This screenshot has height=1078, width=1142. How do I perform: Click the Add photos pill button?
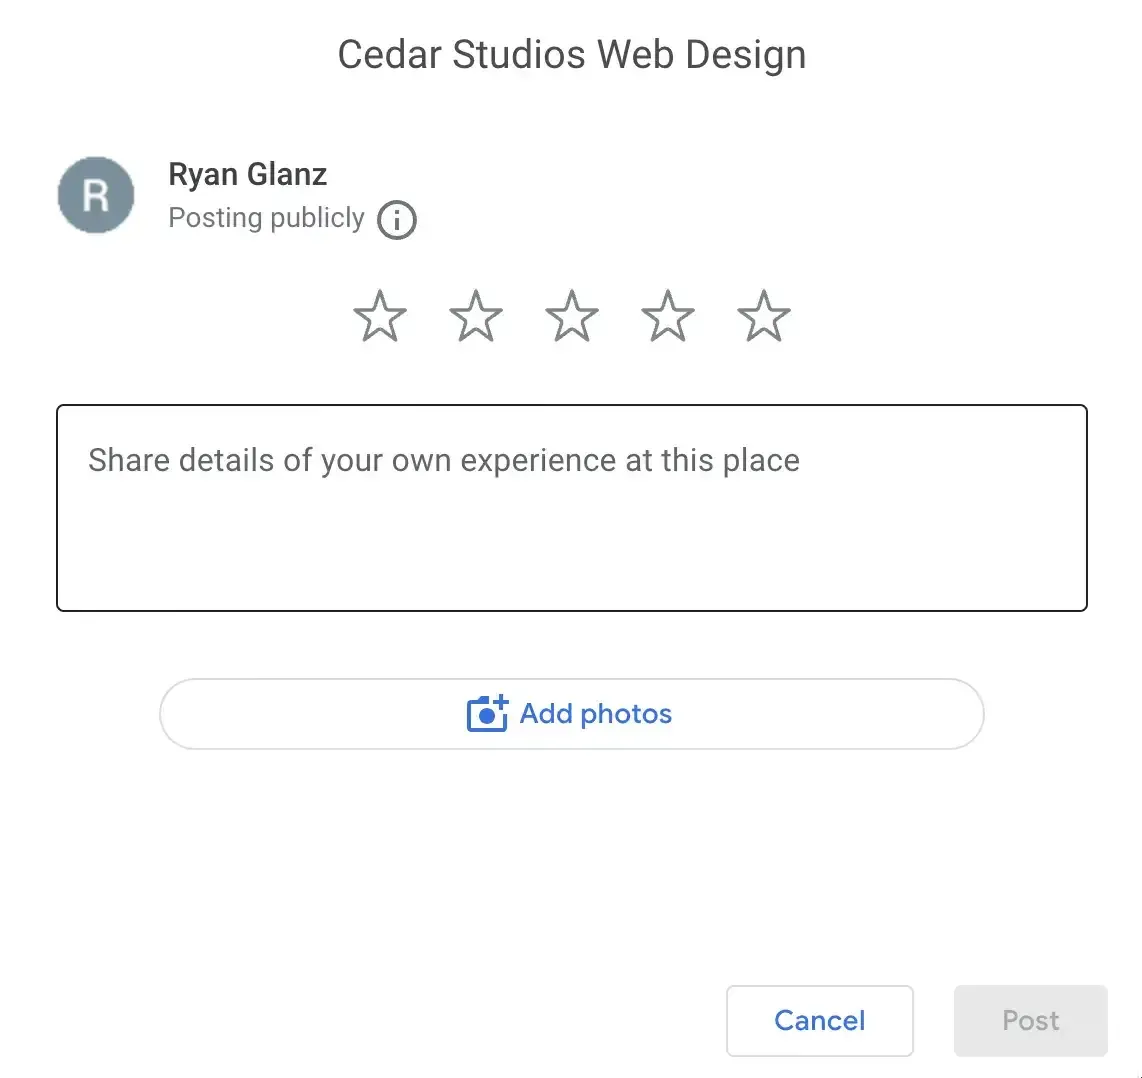coord(571,714)
